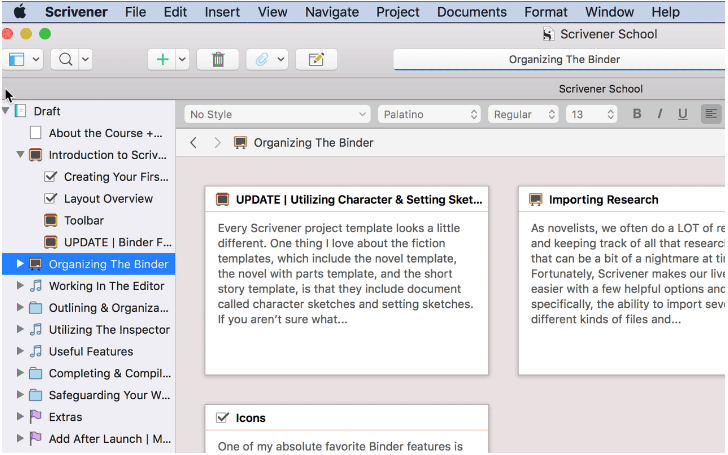Click Importing Research card icon
This screenshot has height=455, width=728.
pyautogui.click(x=536, y=200)
